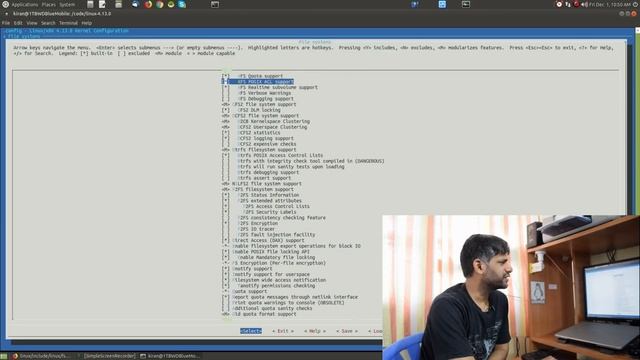Launch the Thunderbird mail icon
The image size is (640, 360).
coord(136,4)
